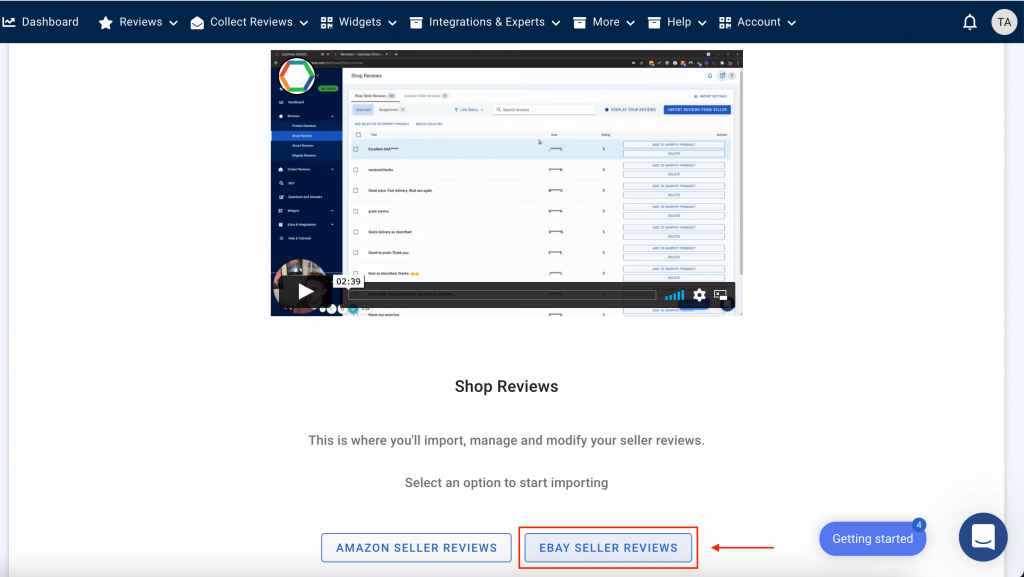Click the Account grid icon
The height and width of the screenshot is (577, 1024).
point(725,23)
